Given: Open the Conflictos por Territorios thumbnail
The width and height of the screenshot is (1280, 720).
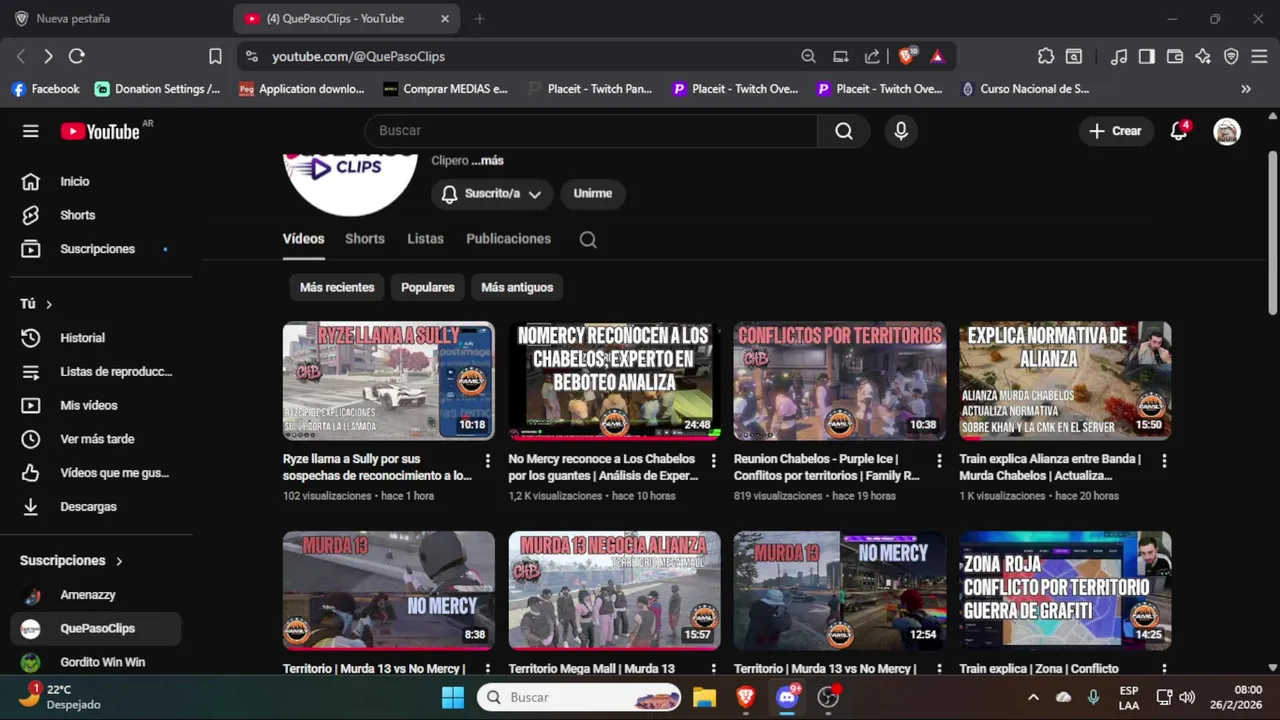Looking at the screenshot, I should tap(839, 381).
